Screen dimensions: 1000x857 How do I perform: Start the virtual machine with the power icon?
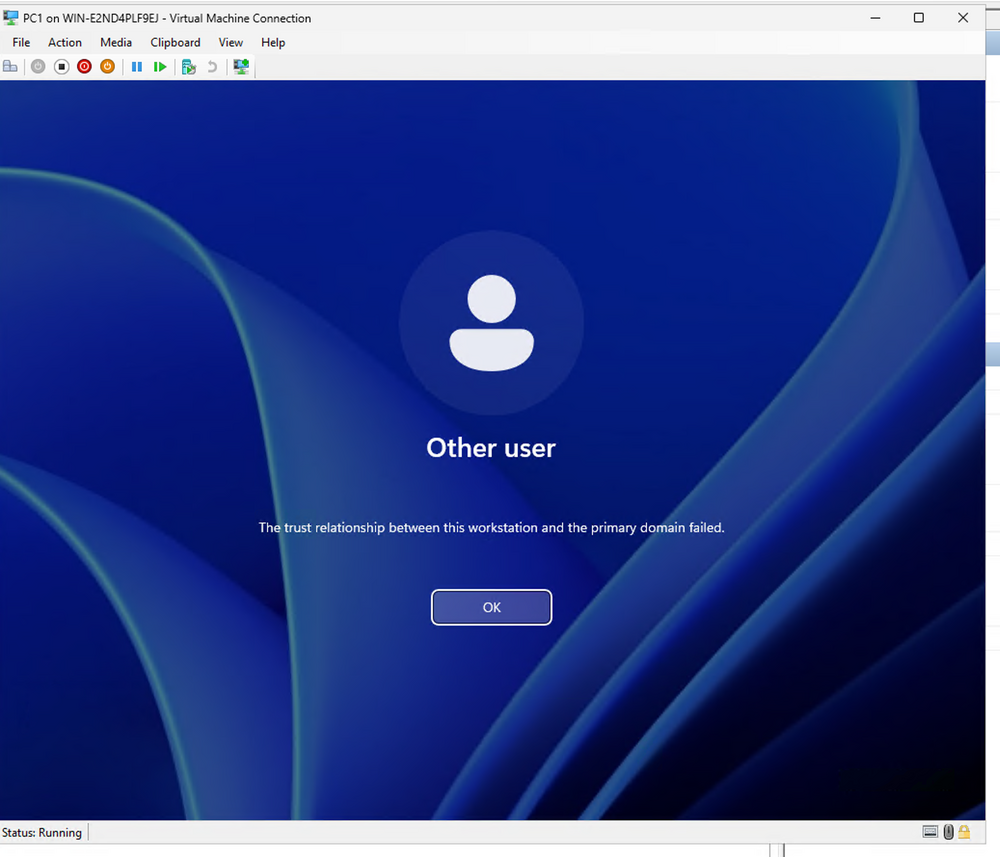click(x=37, y=66)
